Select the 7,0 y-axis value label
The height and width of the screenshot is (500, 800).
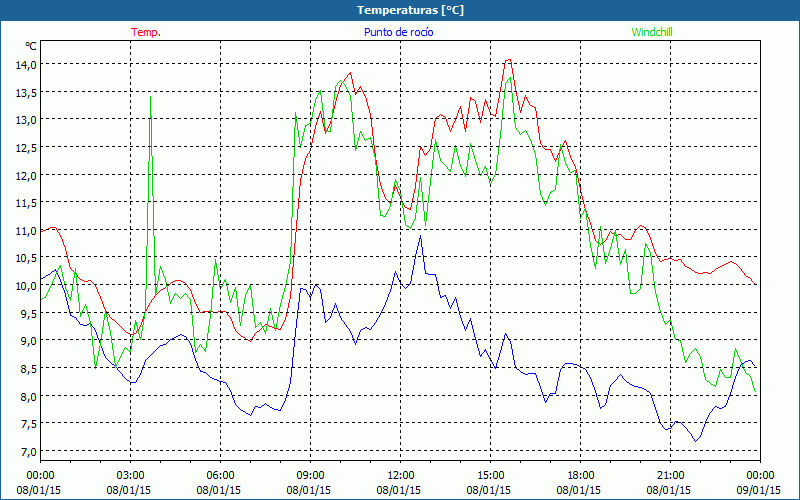[x=24, y=452]
